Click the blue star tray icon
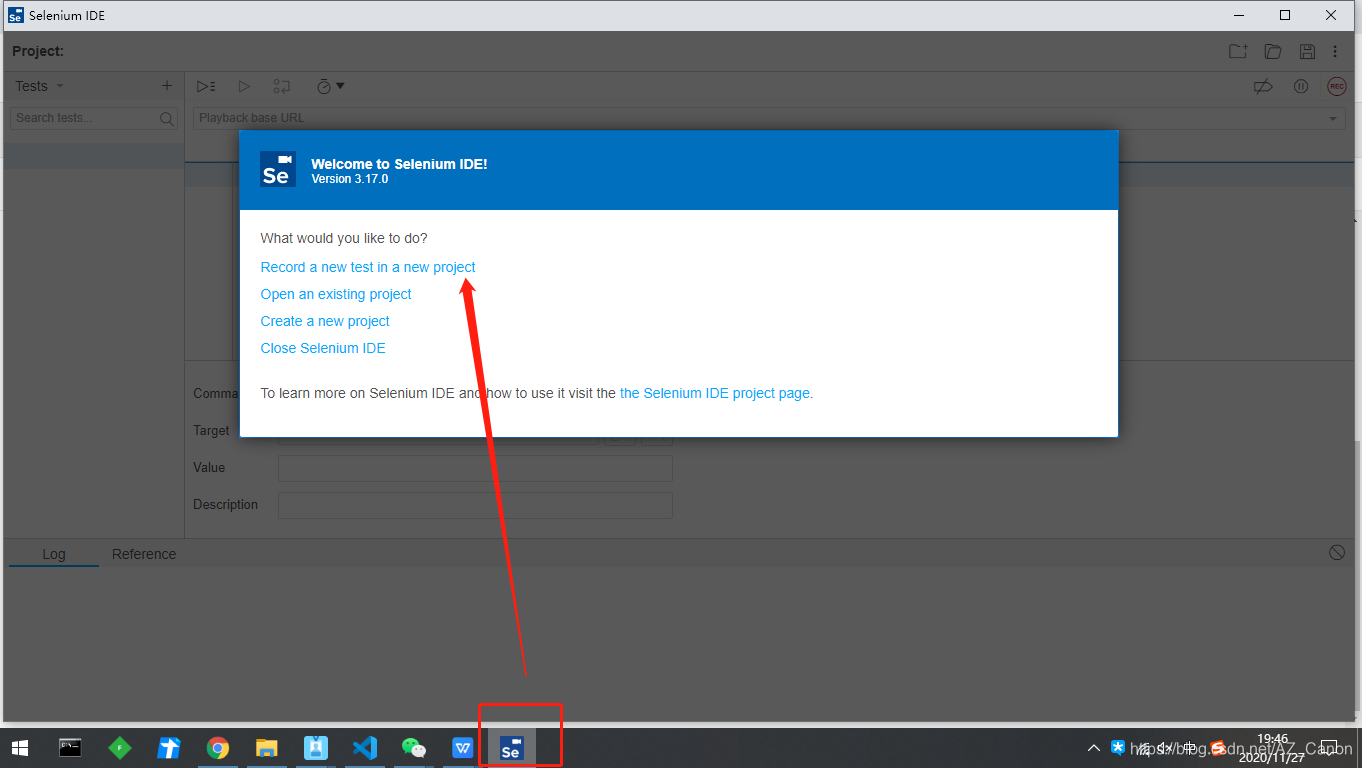The width and height of the screenshot is (1362, 768). coord(1118,747)
